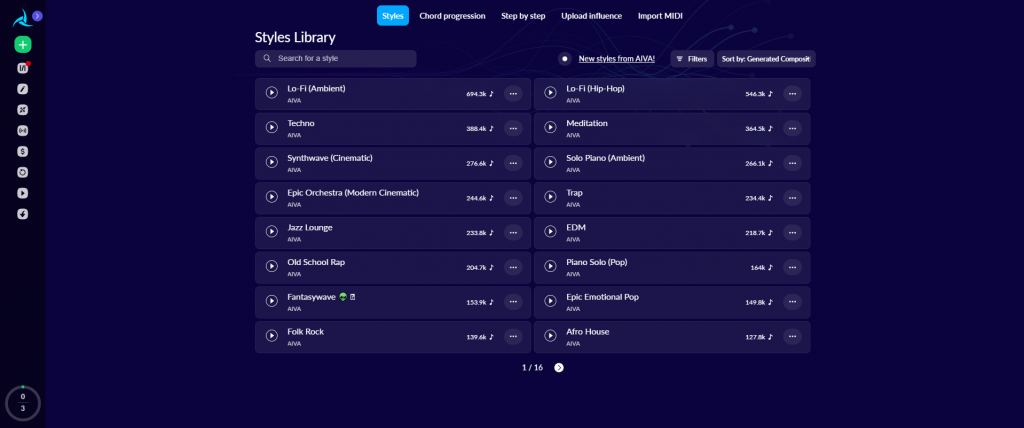This screenshot has width=1024, height=428.
Task: Open the more options menu for Trap
Action: 792,197
